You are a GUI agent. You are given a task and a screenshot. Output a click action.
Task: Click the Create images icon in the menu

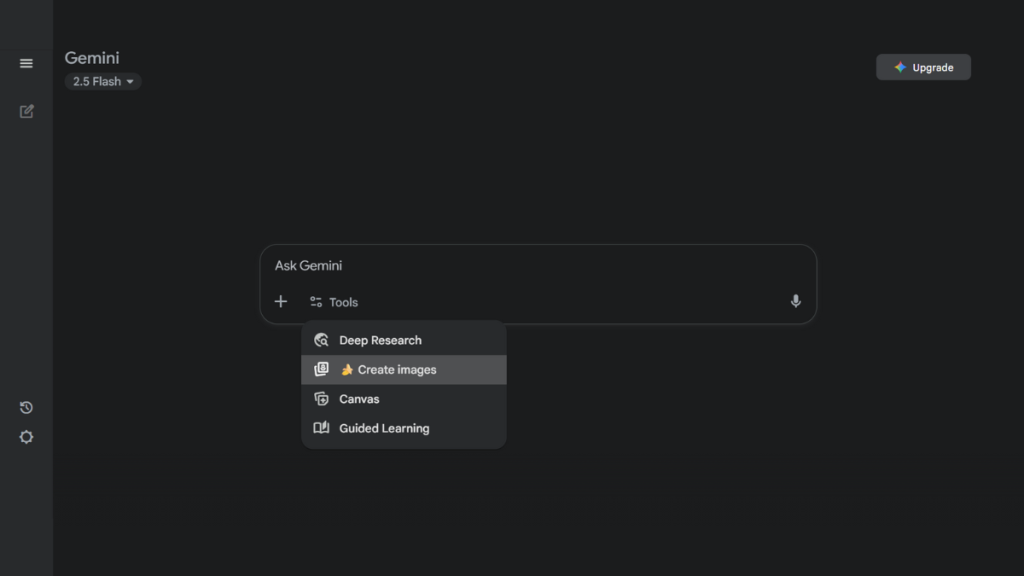[321, 370]
